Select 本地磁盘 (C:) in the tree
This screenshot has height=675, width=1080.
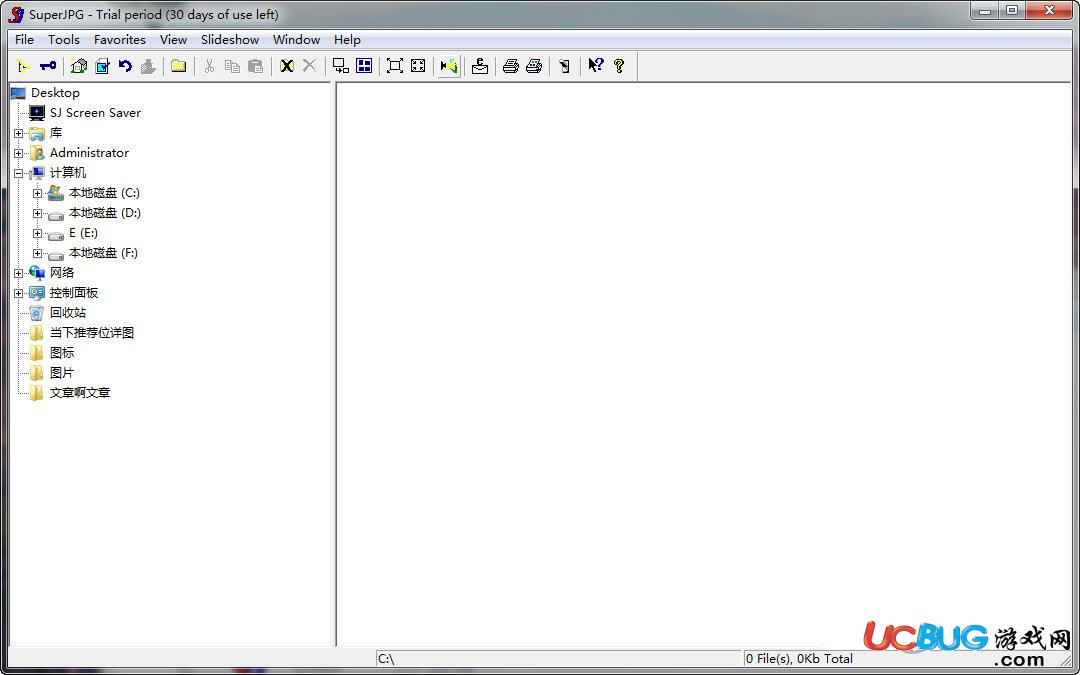coord(104,193)
